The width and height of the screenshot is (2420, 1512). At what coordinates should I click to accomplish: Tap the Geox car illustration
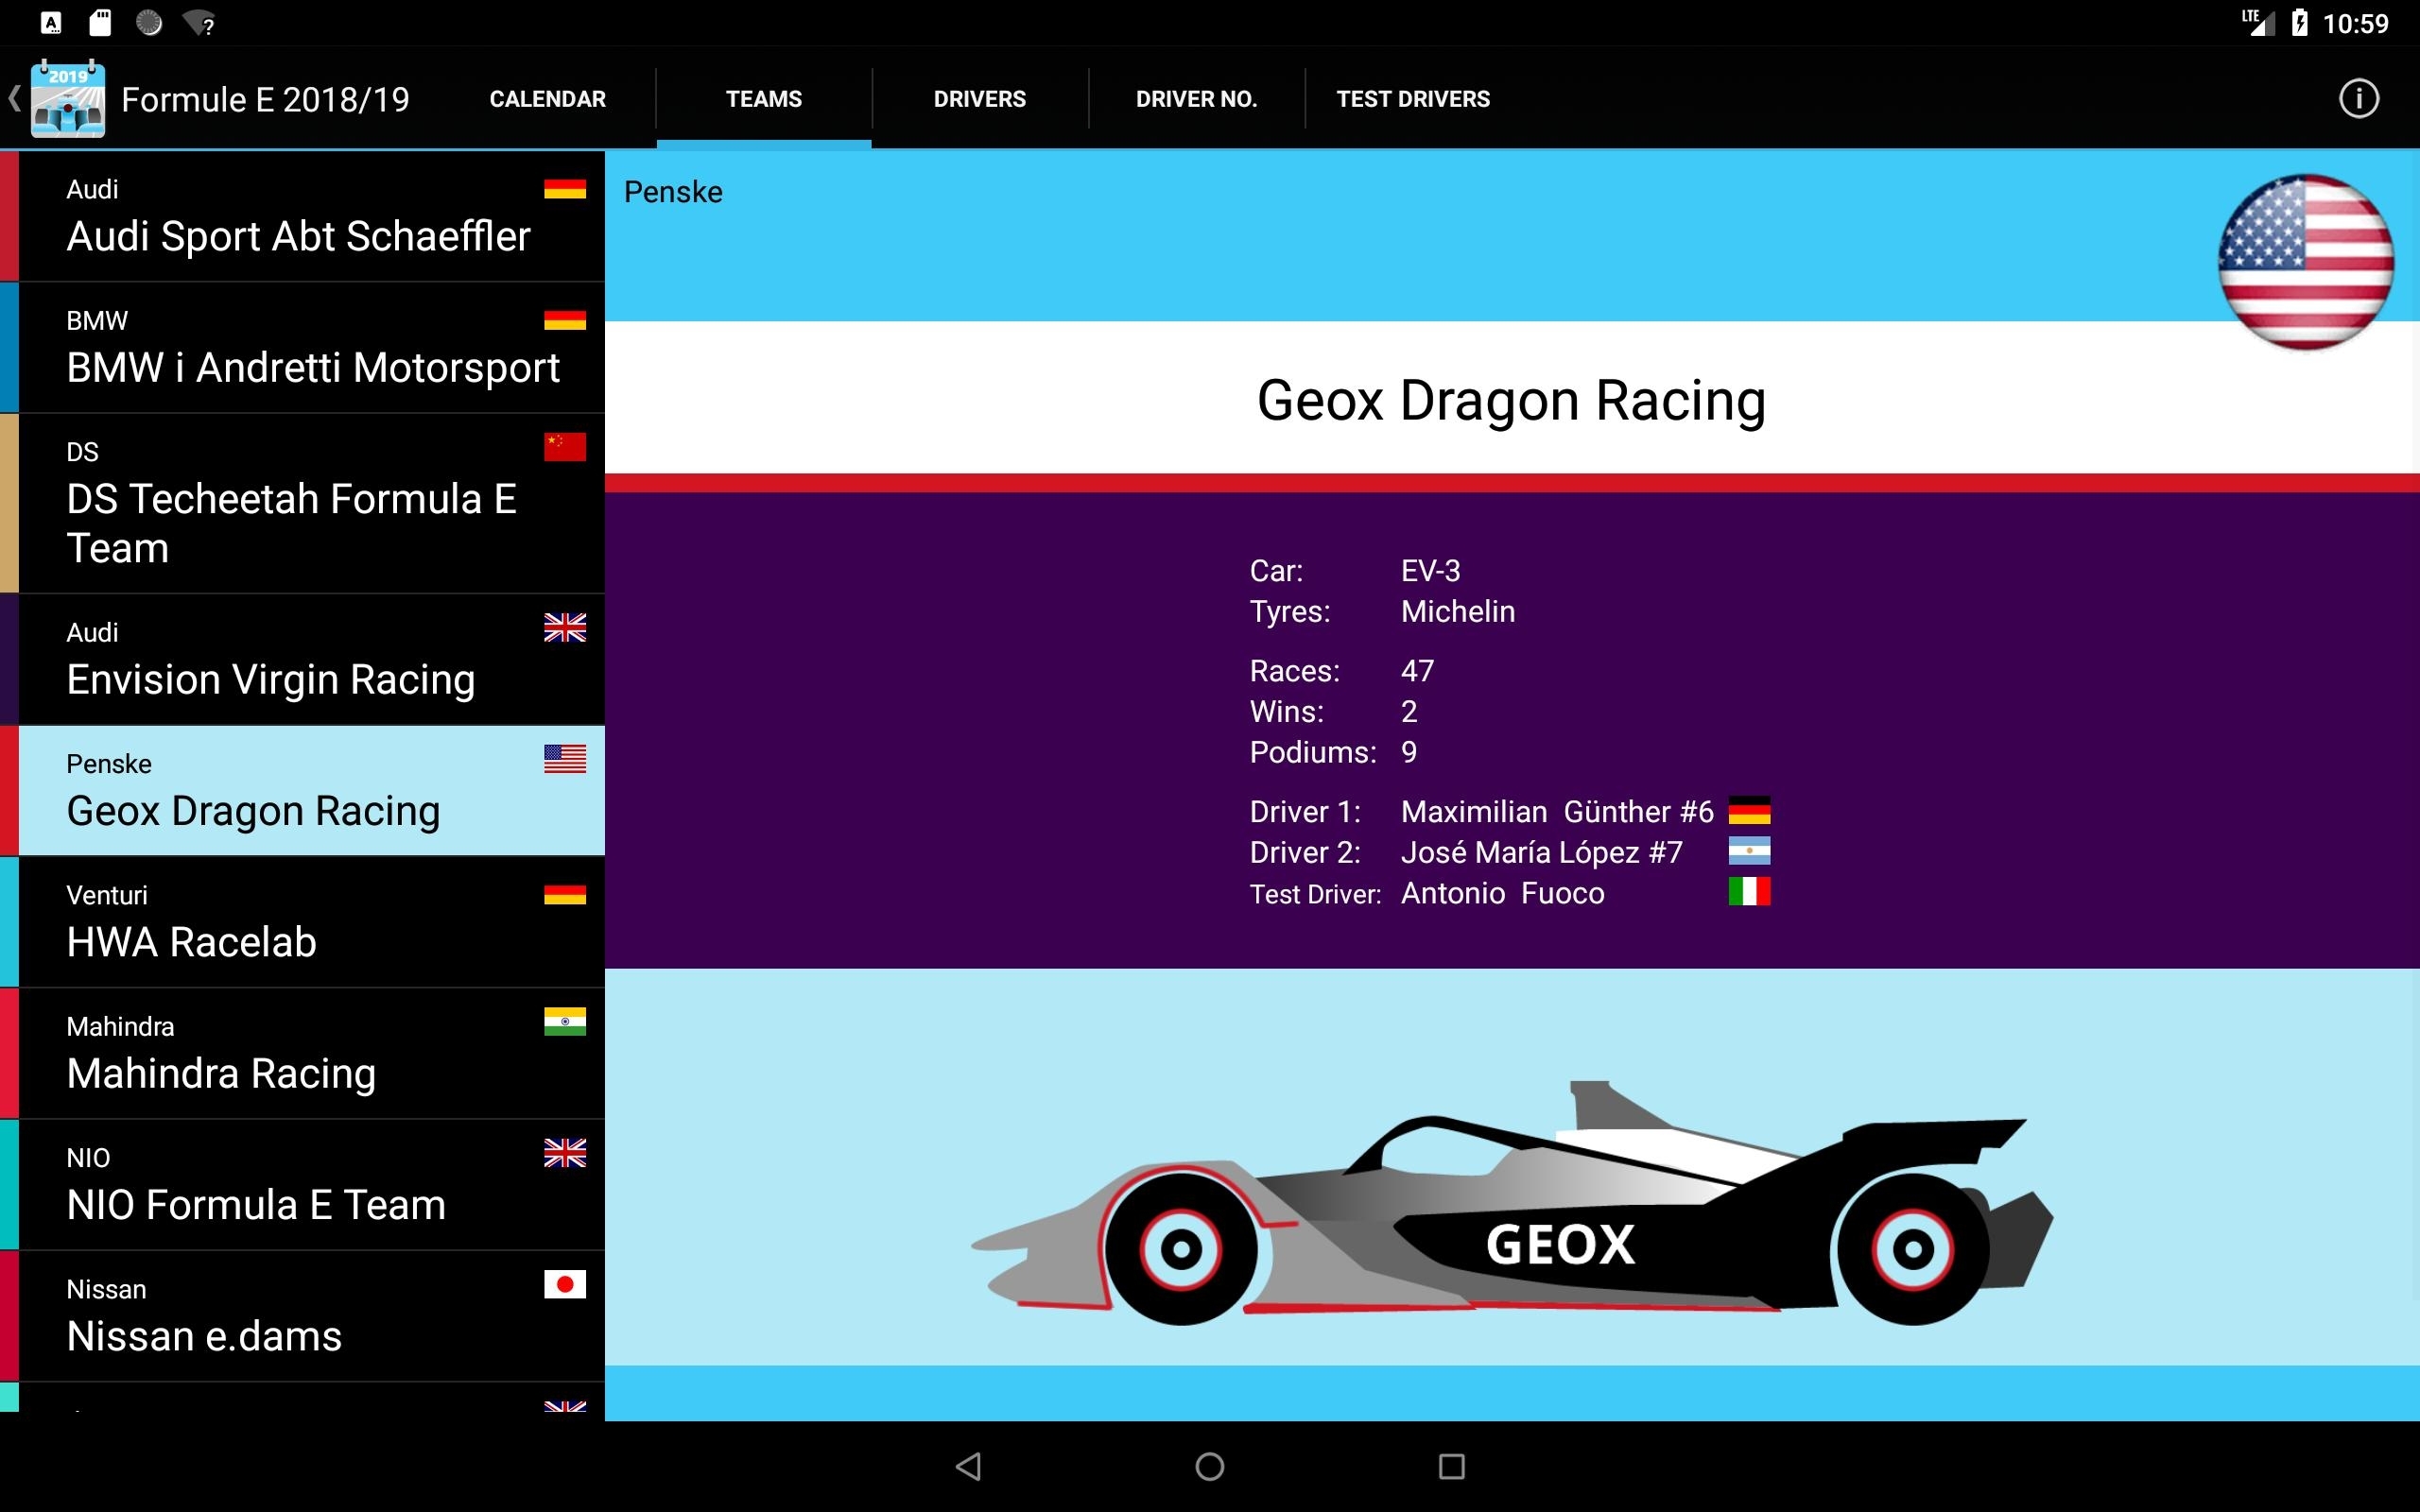[x=1512, y=1203]
